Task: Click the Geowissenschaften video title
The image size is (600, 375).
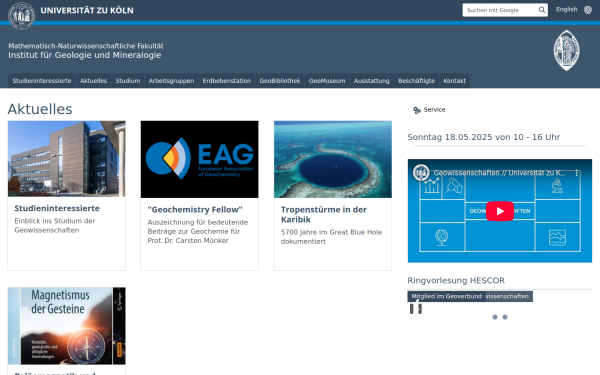Action: pyautogui.click(x=499, y=173)
